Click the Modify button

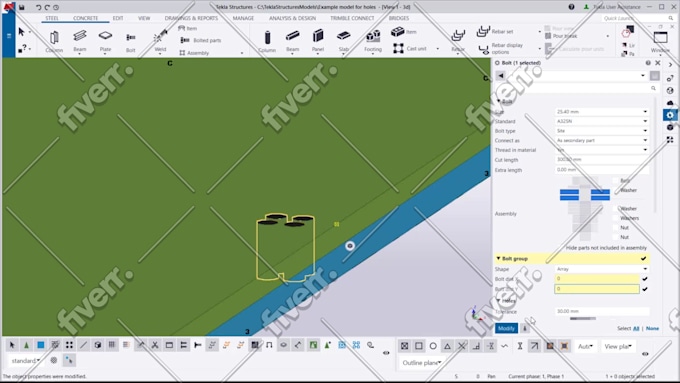tap(507, 328)
